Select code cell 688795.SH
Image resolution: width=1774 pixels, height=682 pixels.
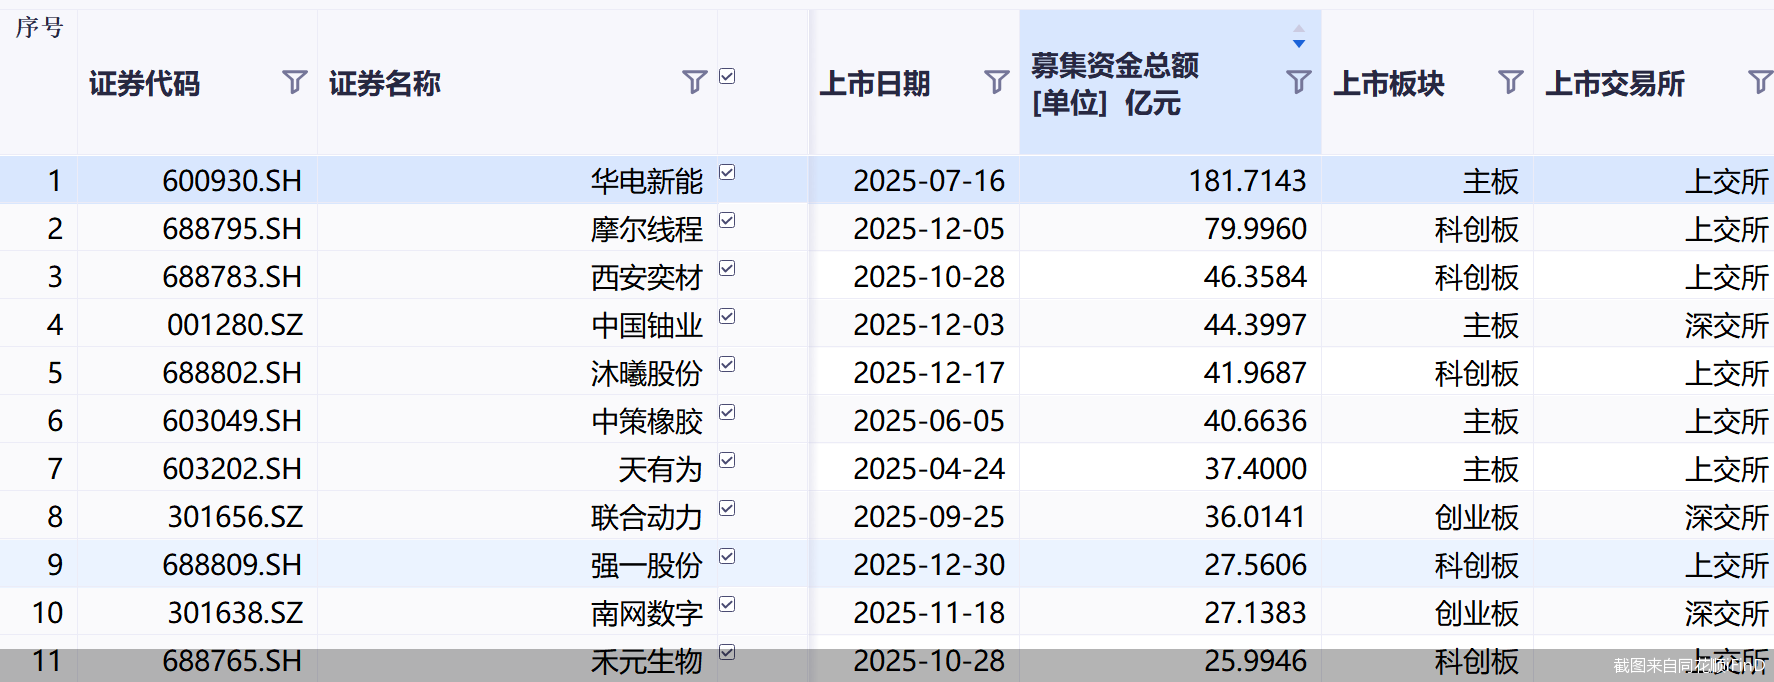(x=232, y=229)
